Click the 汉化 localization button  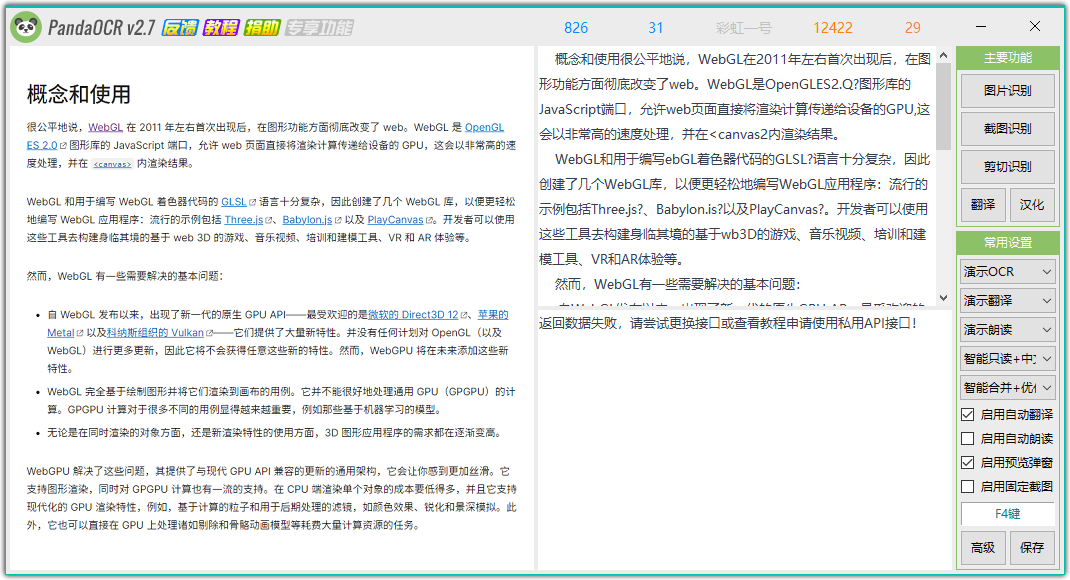(x=1032, y=204)
